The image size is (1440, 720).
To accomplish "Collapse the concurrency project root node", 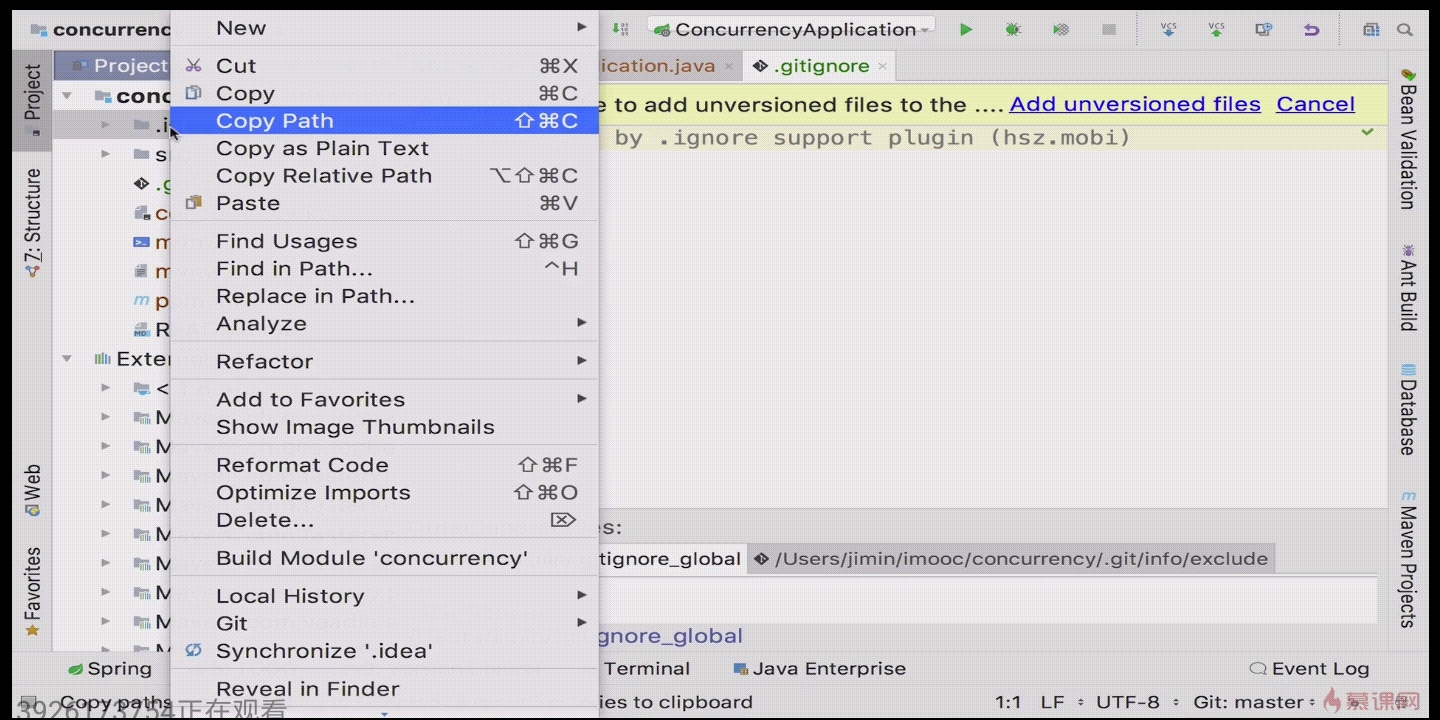I will click(67, 97).
